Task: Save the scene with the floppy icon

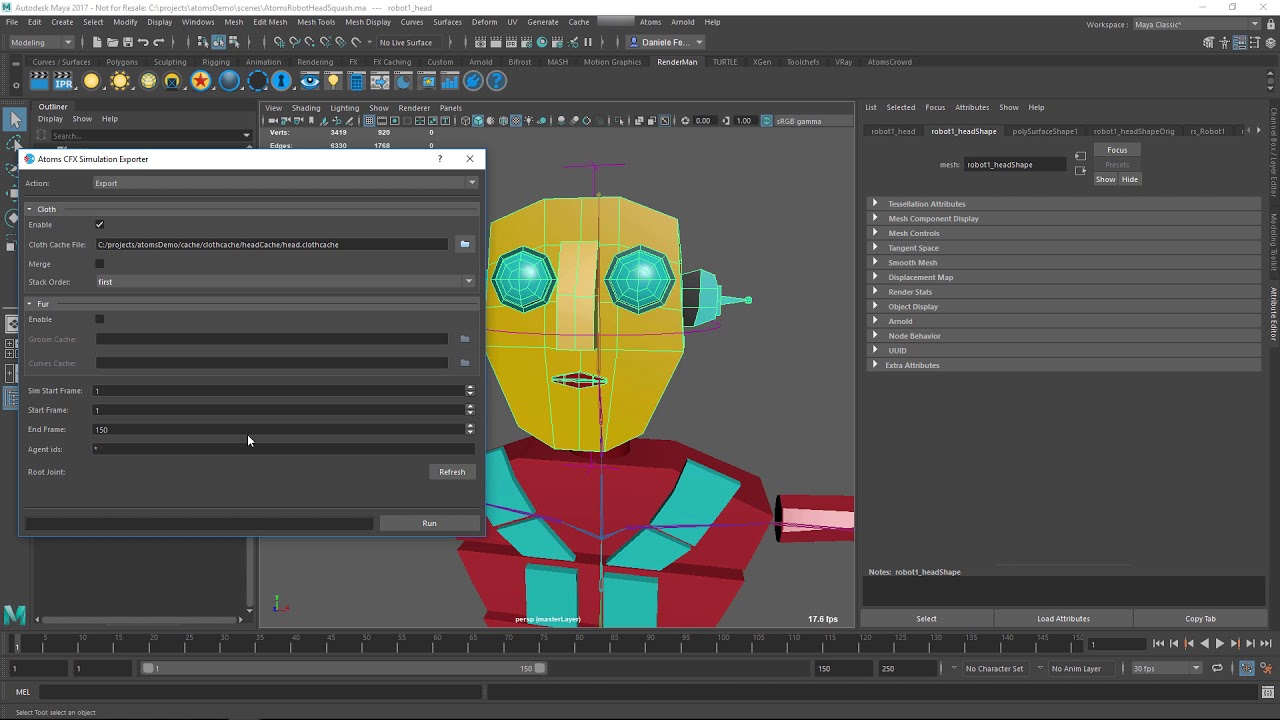Action: tap(127, 42)
